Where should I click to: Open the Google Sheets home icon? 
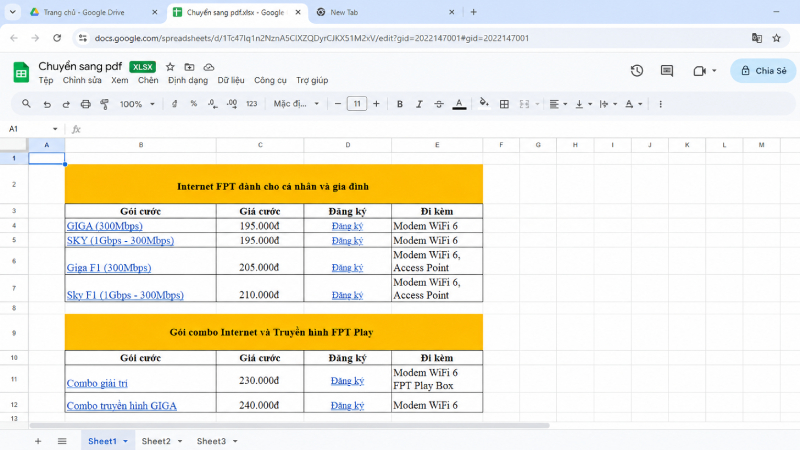pyautogui.click(x=21, y=72)
